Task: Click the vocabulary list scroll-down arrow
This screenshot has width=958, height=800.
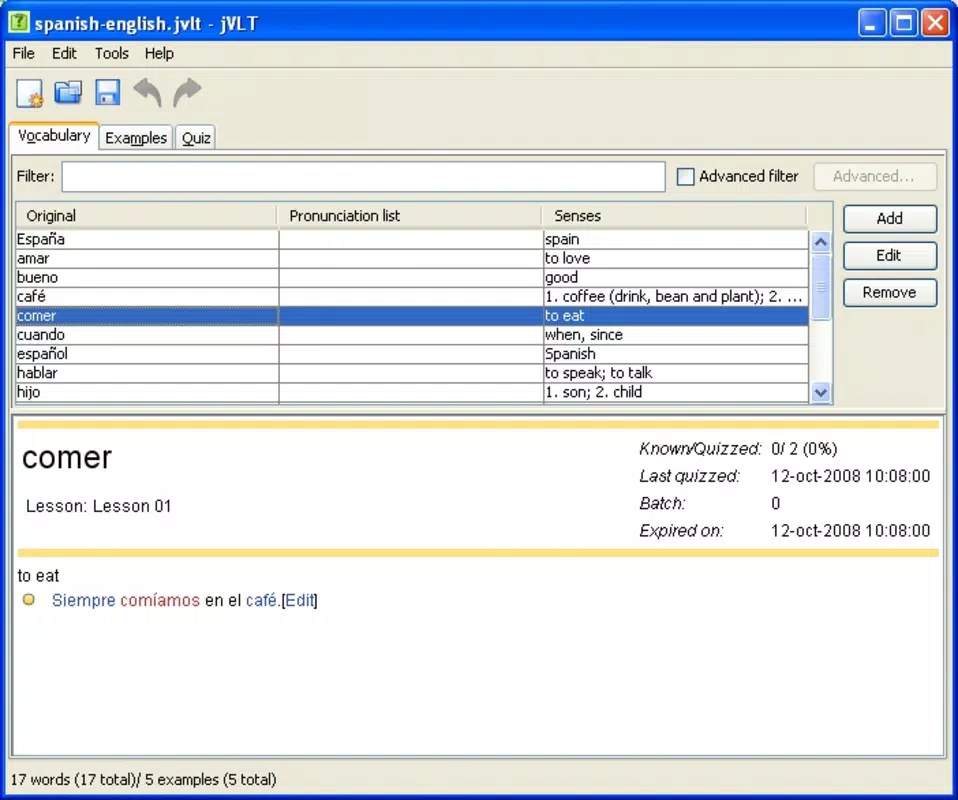Action: tap(821, 392)
